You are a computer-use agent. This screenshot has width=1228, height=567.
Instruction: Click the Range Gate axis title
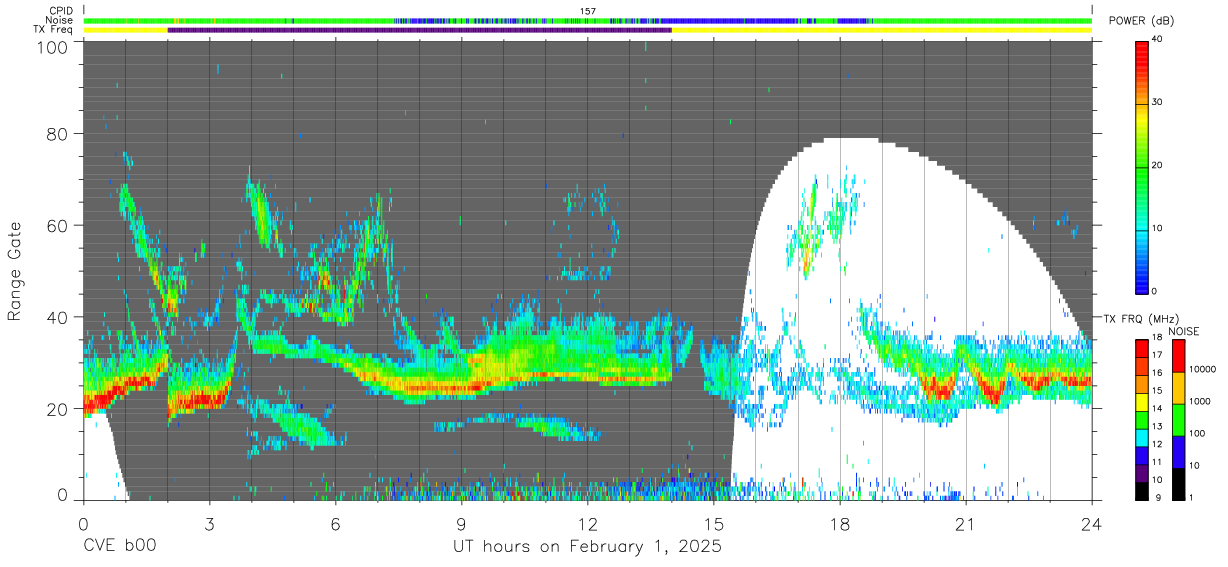click(15, 270)
